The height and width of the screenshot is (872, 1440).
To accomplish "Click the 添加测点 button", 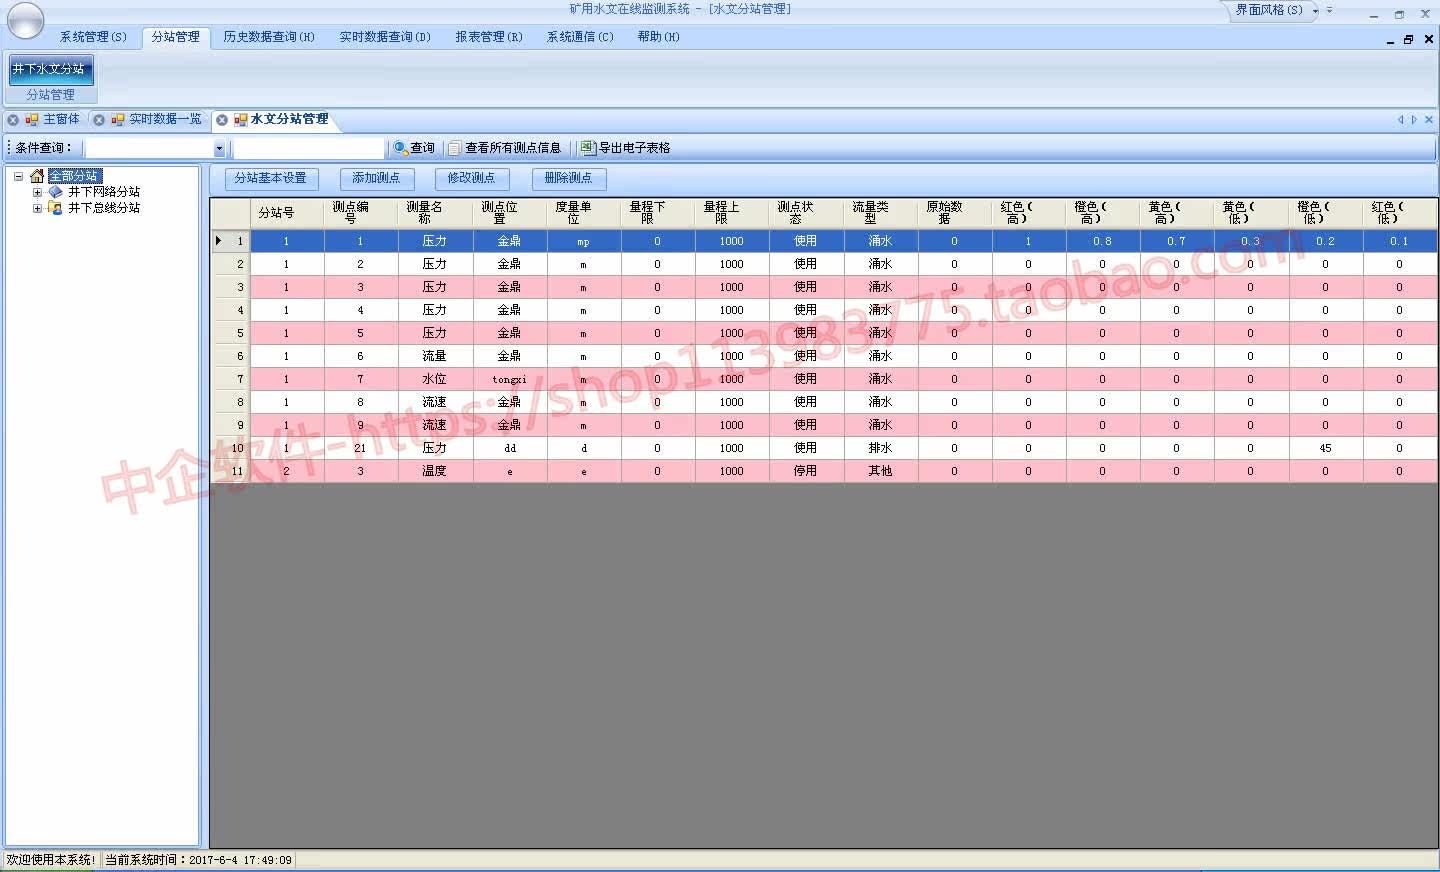I will (x=376, y=178).
